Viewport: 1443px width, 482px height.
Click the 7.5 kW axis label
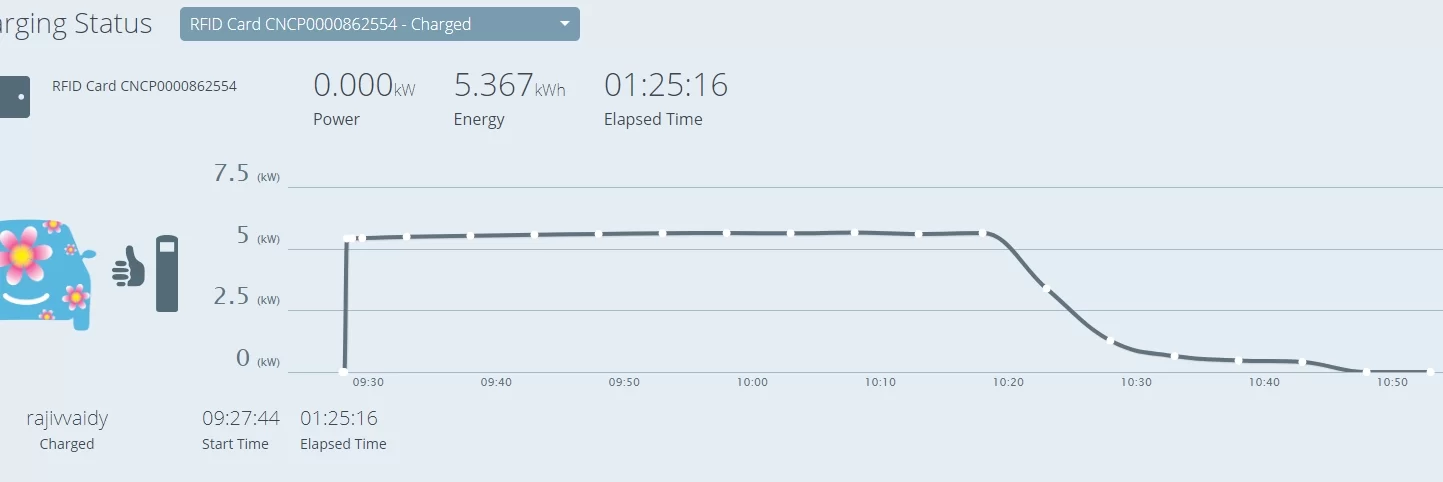(231, 174)
